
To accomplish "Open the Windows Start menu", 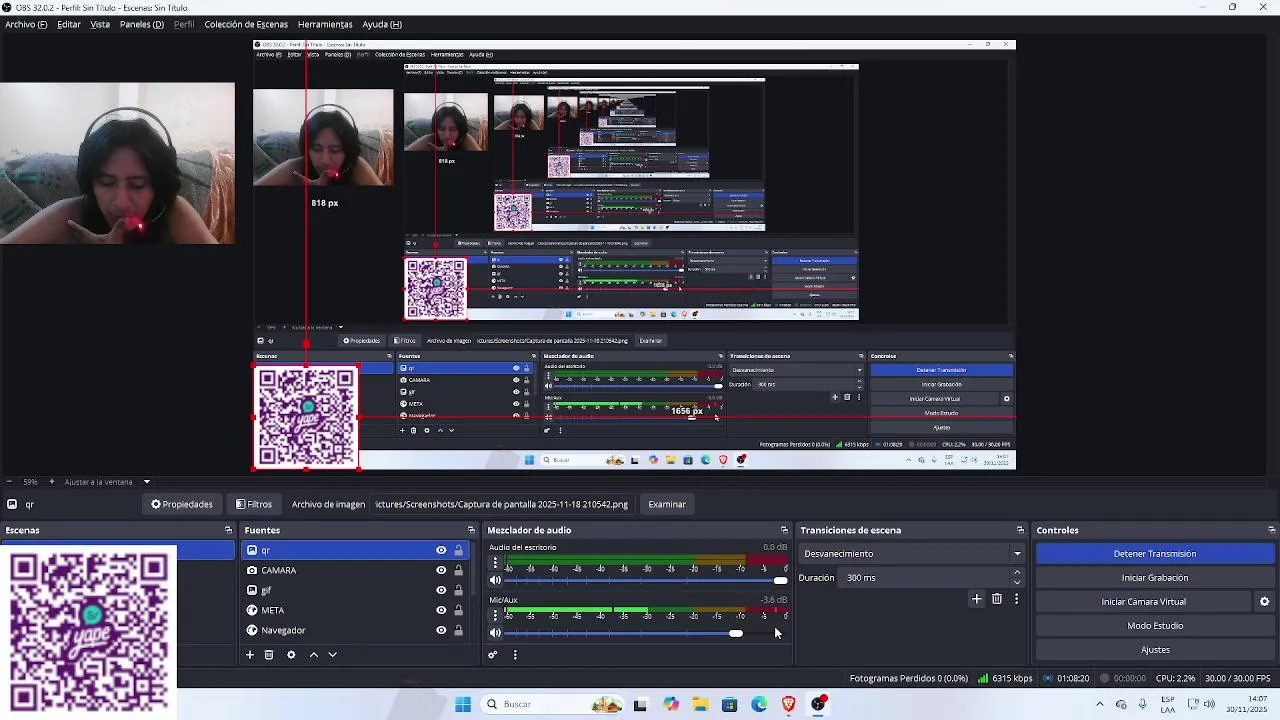I will tap(462, 704).
